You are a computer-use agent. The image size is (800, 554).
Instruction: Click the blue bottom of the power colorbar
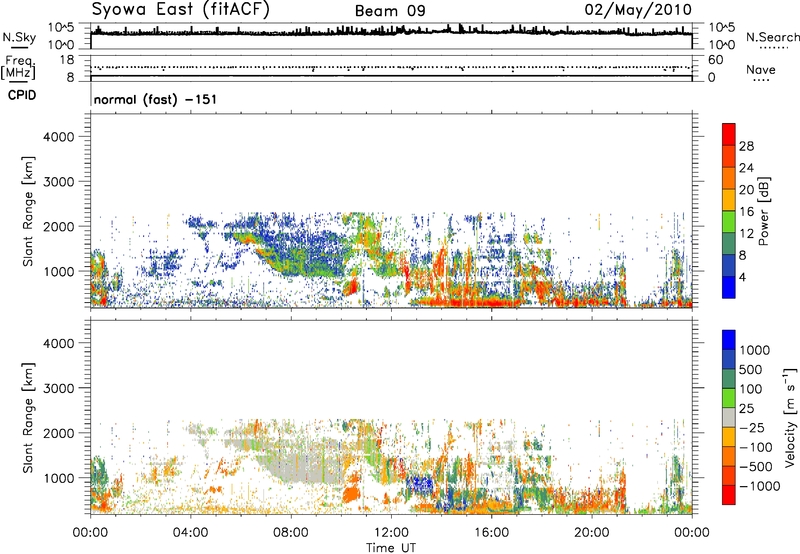pos(729,287)
